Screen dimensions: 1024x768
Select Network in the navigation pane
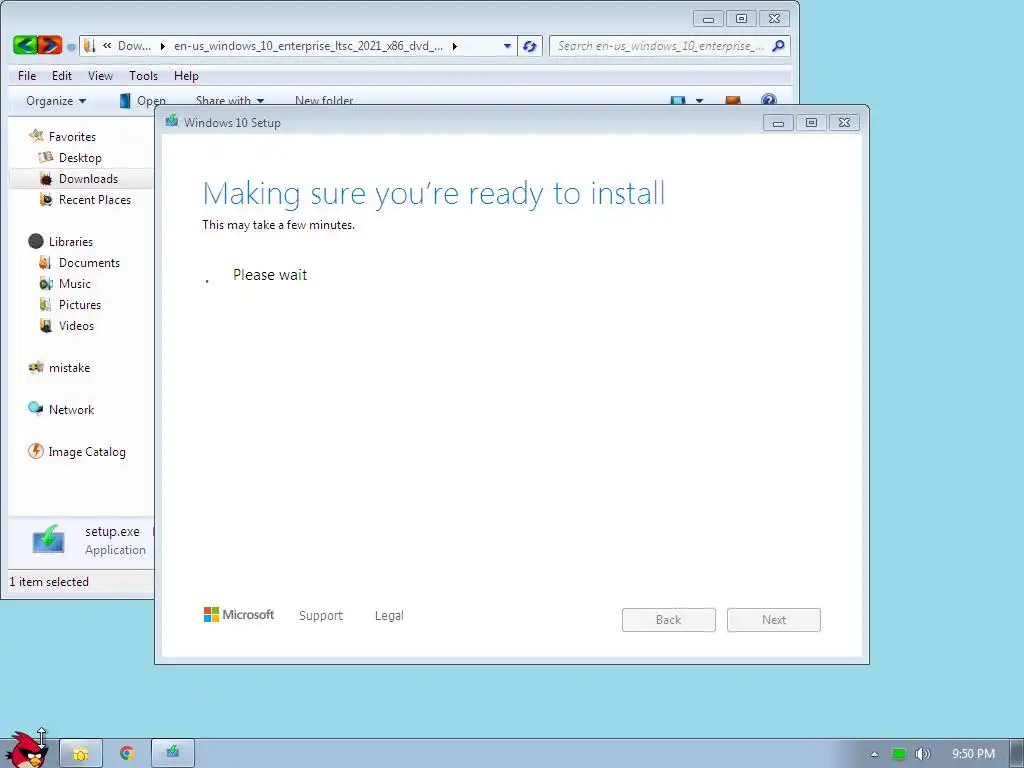pos(71,409)
